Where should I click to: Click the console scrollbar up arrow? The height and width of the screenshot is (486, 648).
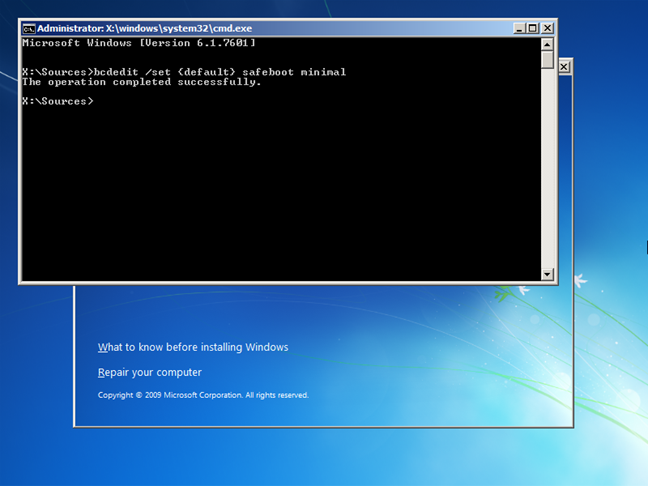click(x=547, y=44)
